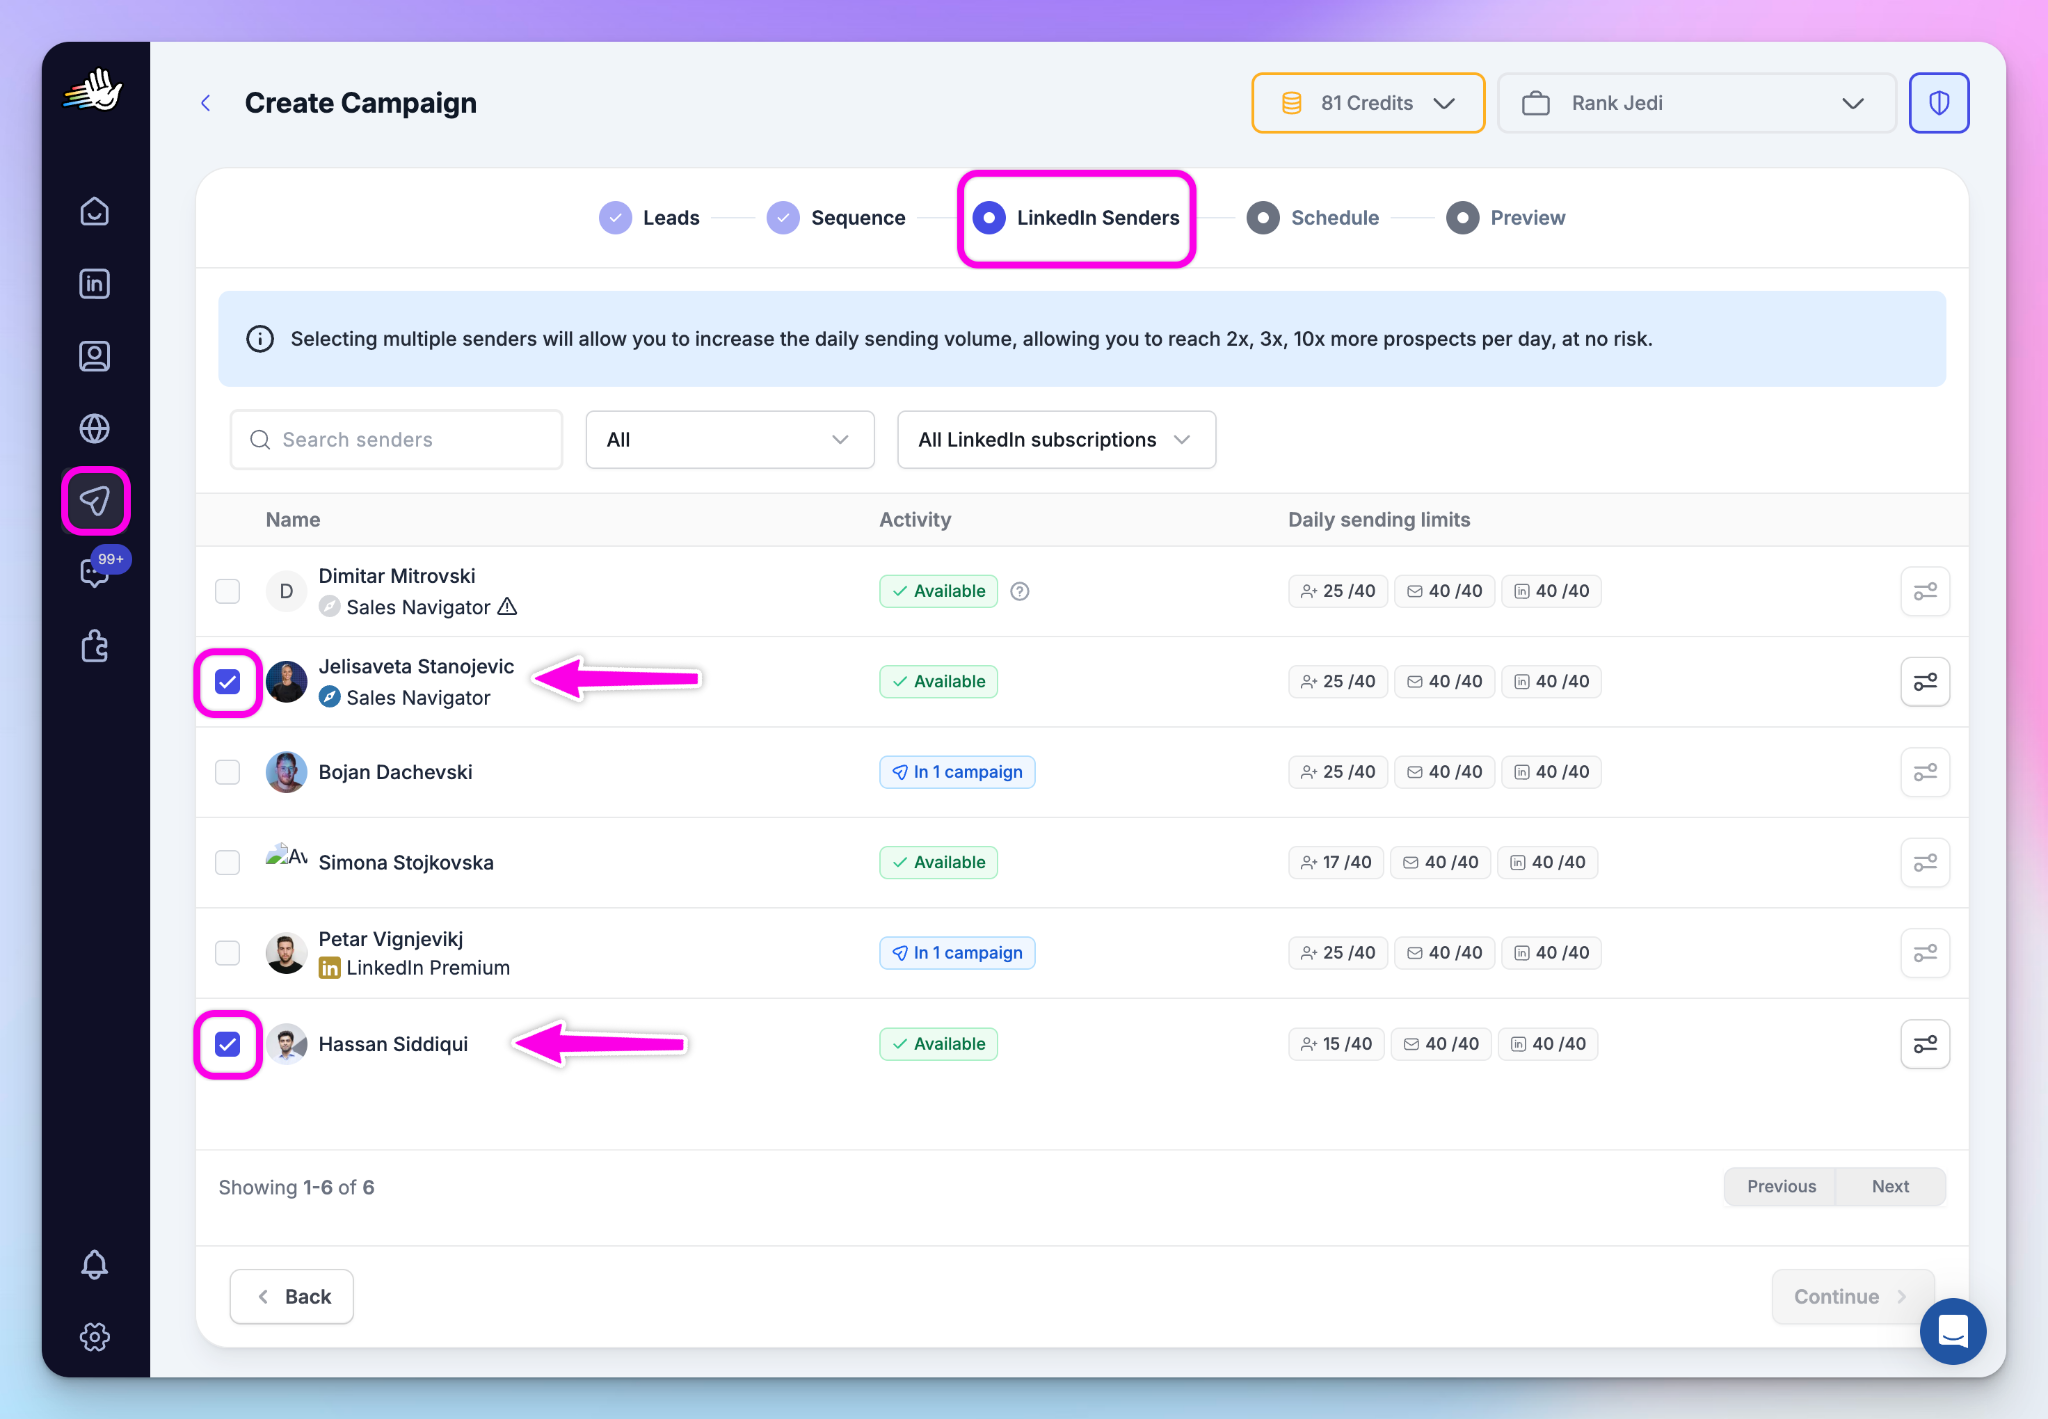Screen dimensions: 2048x1419
Task: Uncheck Hassan Siddiqui checkbox
Action: click(228, 1044)
